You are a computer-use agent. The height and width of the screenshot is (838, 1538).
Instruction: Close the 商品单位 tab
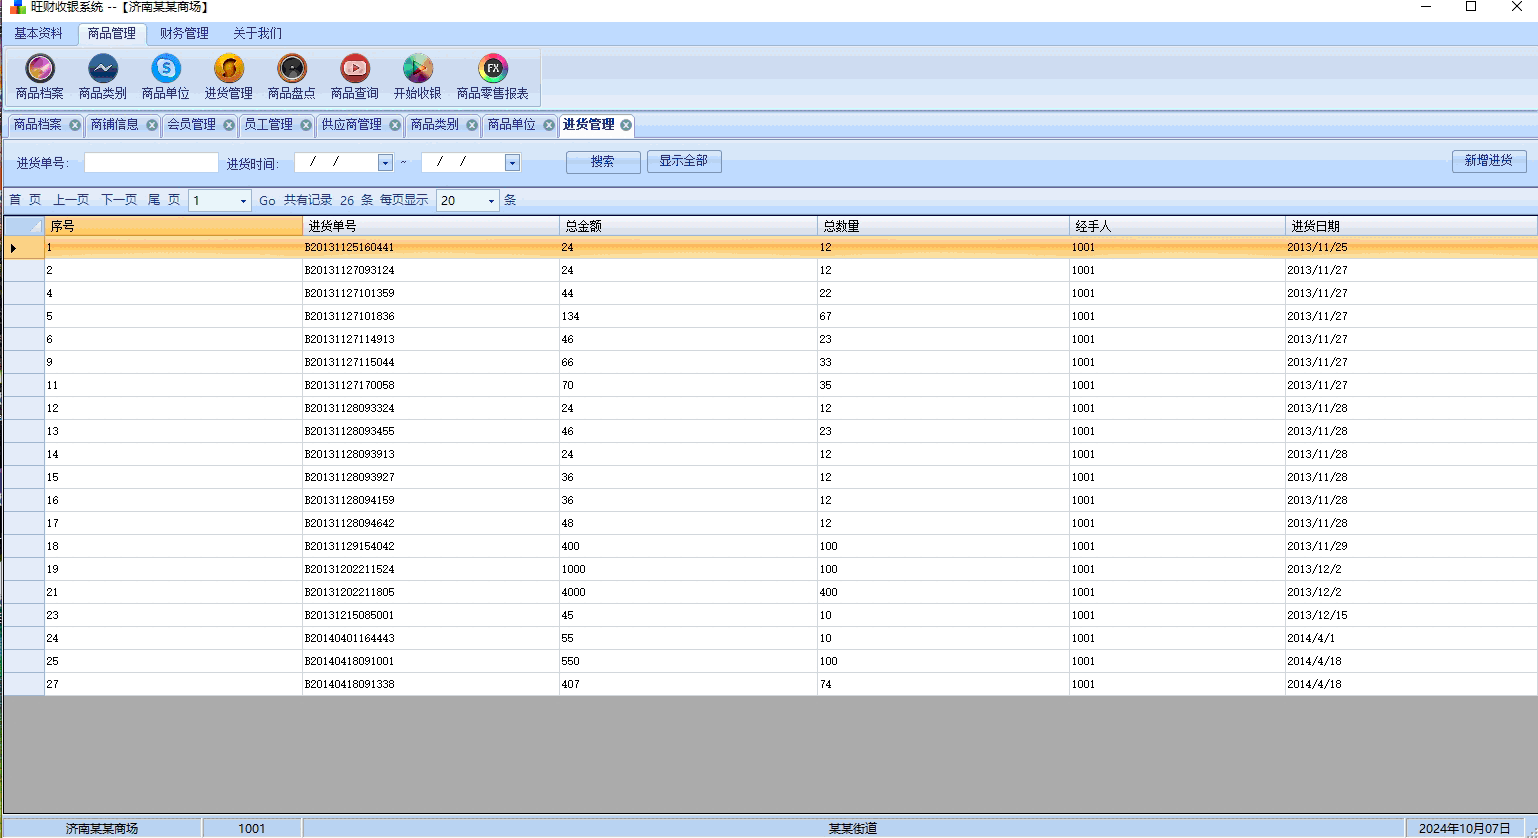[x=549, y=125]
